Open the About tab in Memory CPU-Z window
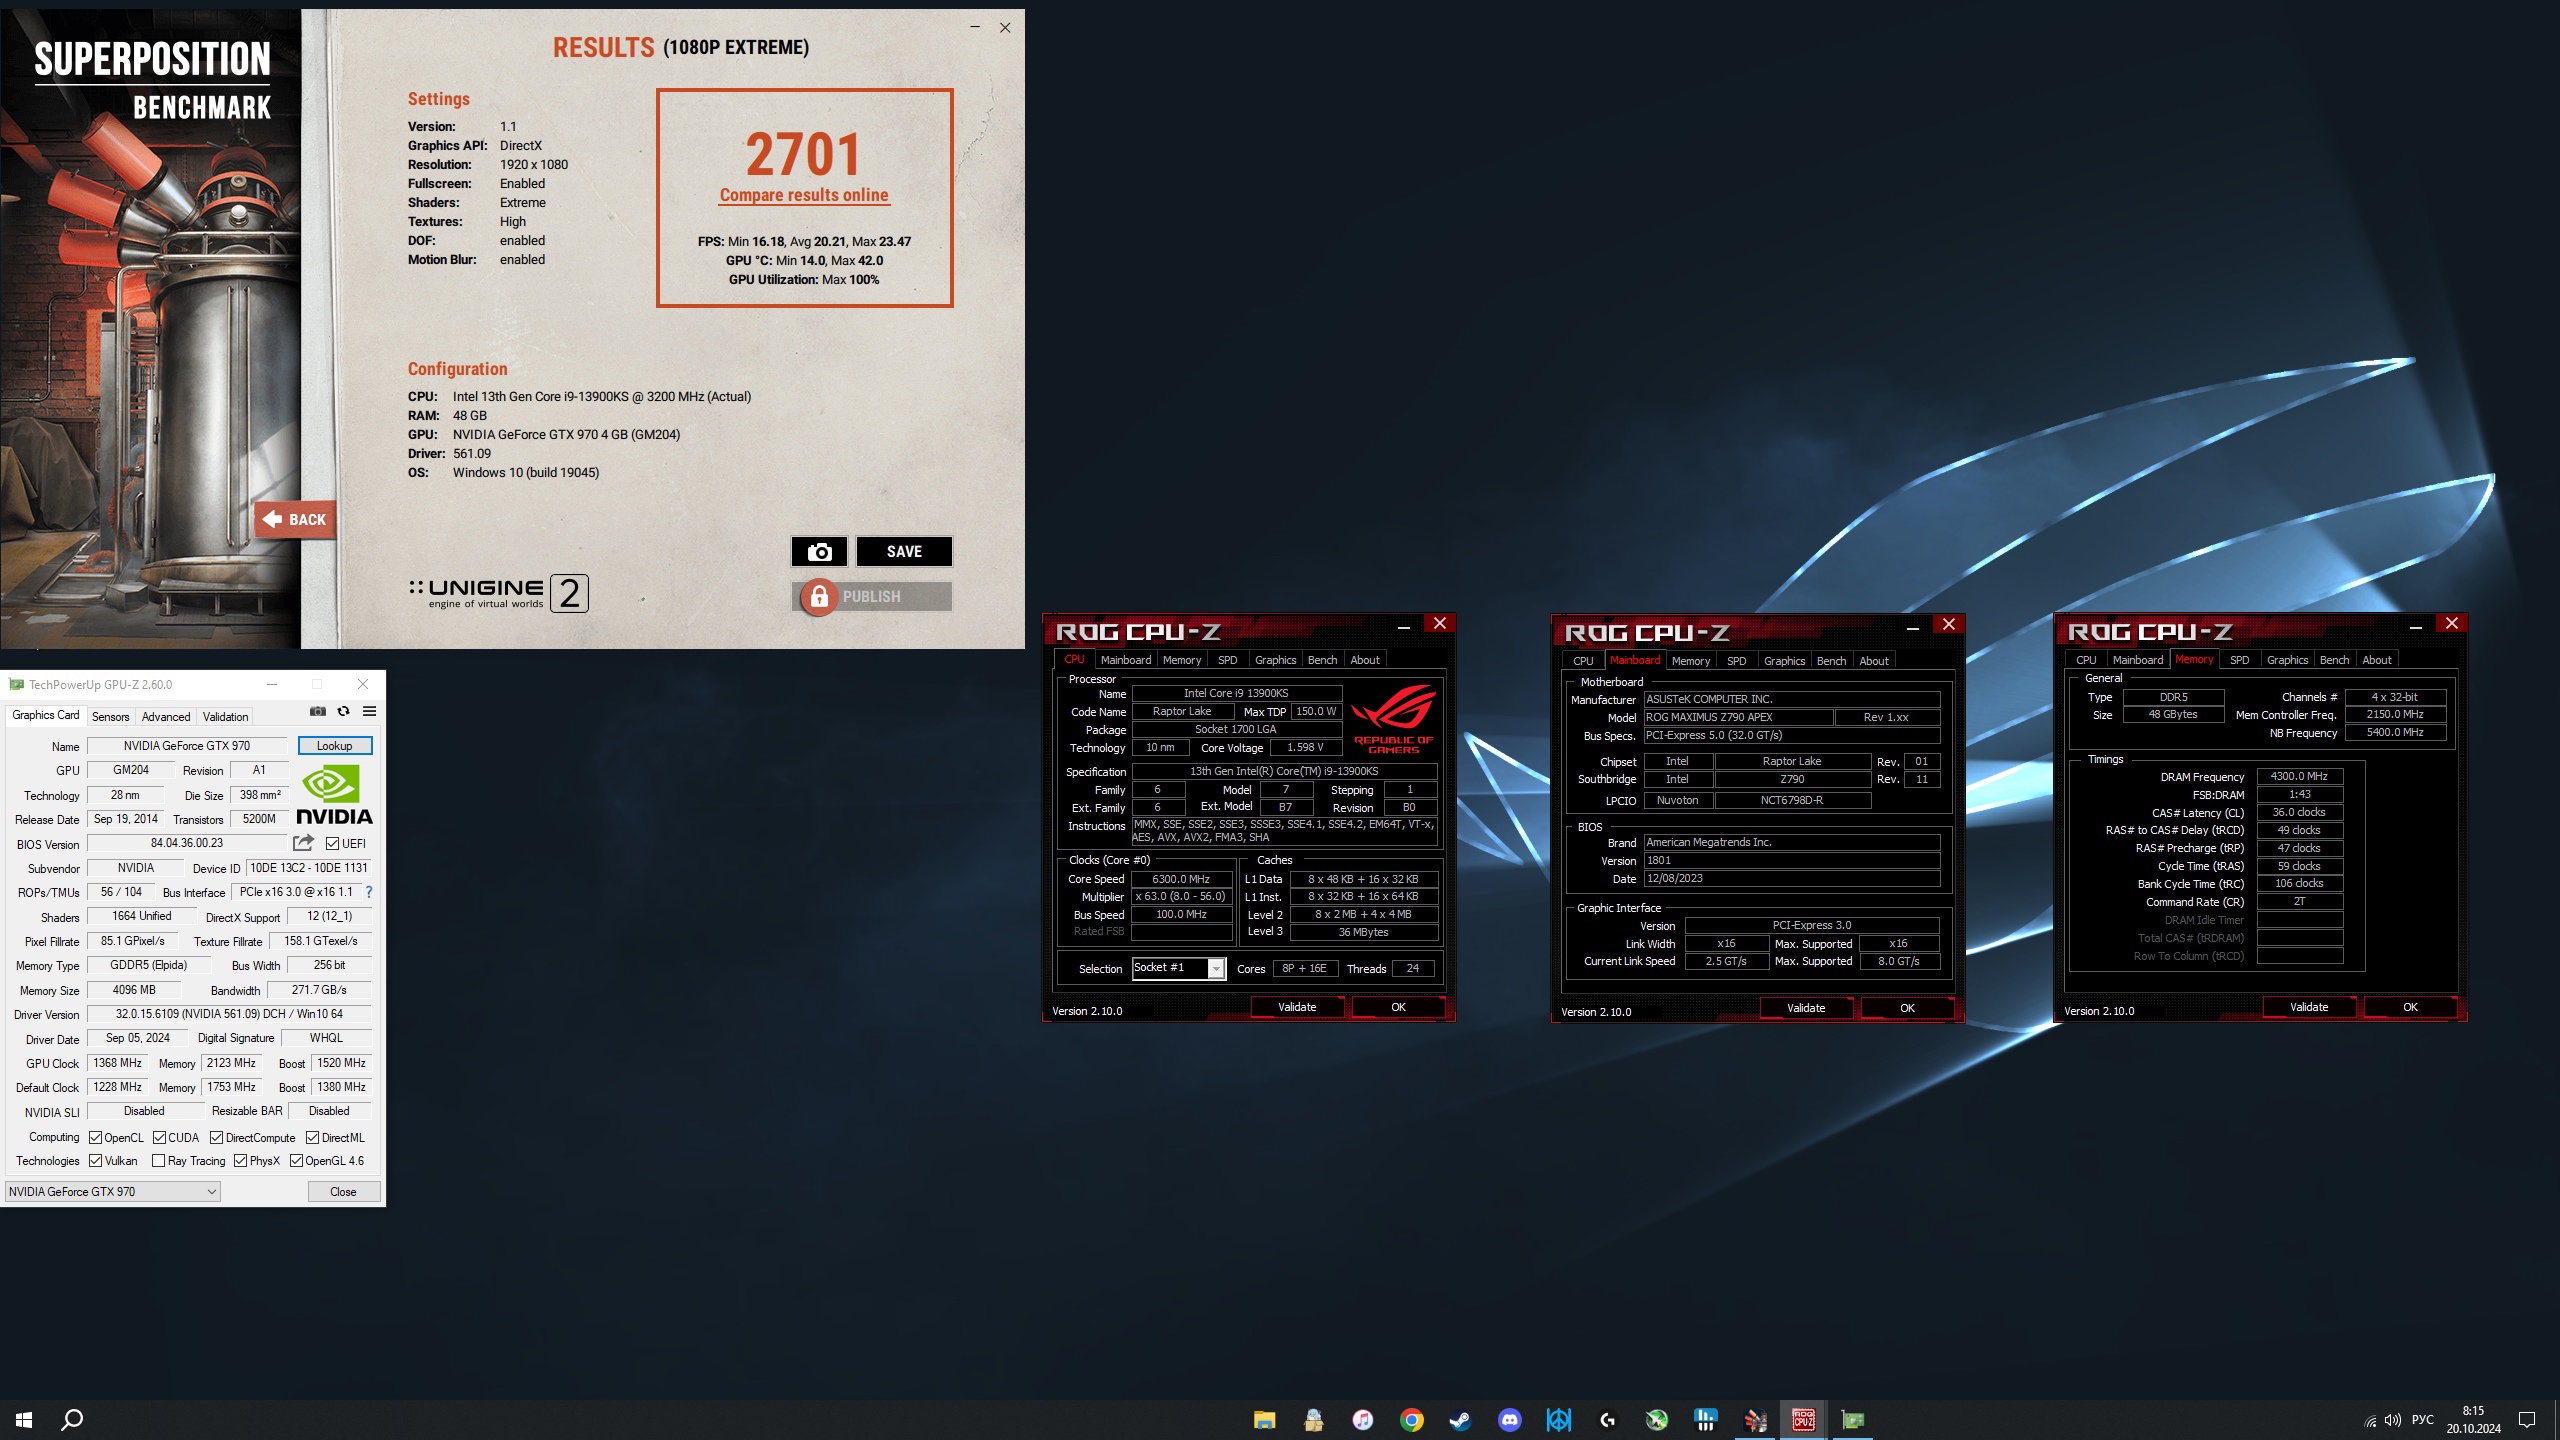Screen dimensions: 2560x1440 click(x=2377, y=660)
